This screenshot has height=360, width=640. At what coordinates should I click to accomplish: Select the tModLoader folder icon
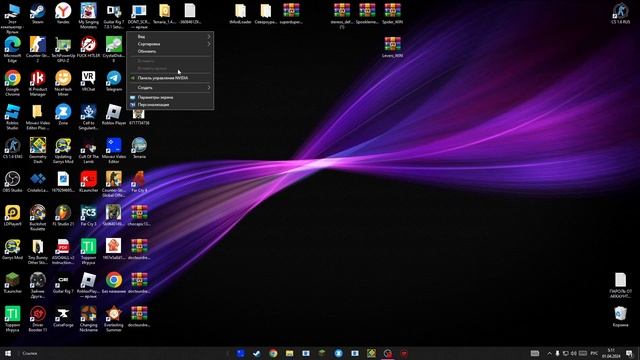[x=240, y=13]
